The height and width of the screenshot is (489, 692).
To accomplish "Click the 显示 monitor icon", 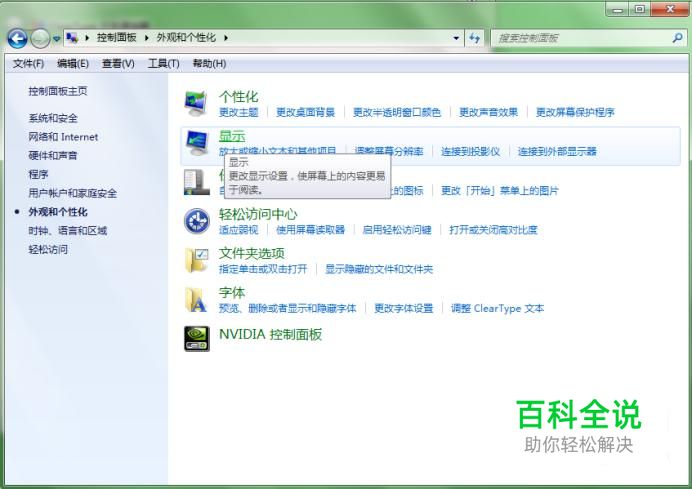I will tap(196, 143).
